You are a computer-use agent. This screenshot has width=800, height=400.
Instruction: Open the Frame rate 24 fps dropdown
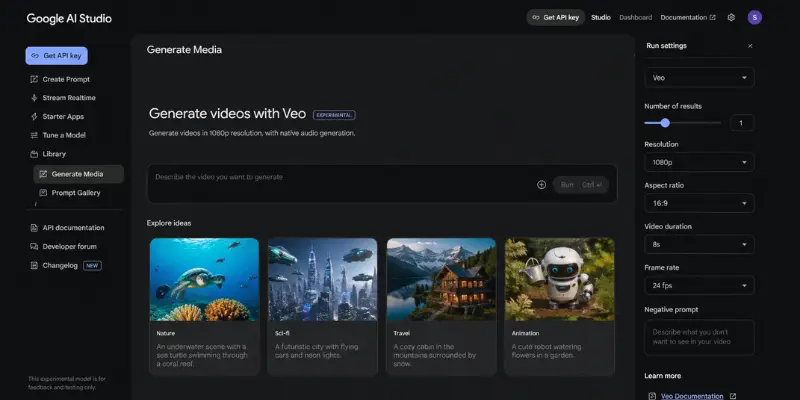click(x=699, y=285)
